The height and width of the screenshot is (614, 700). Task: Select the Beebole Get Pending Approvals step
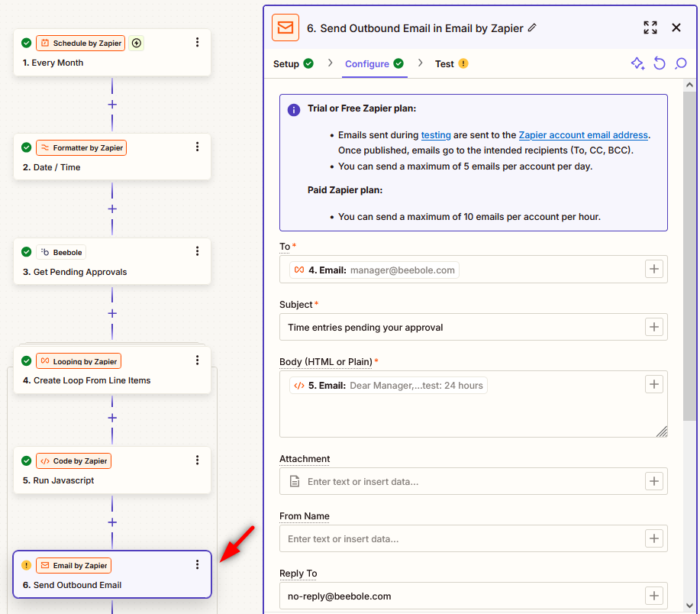point(112,261)
